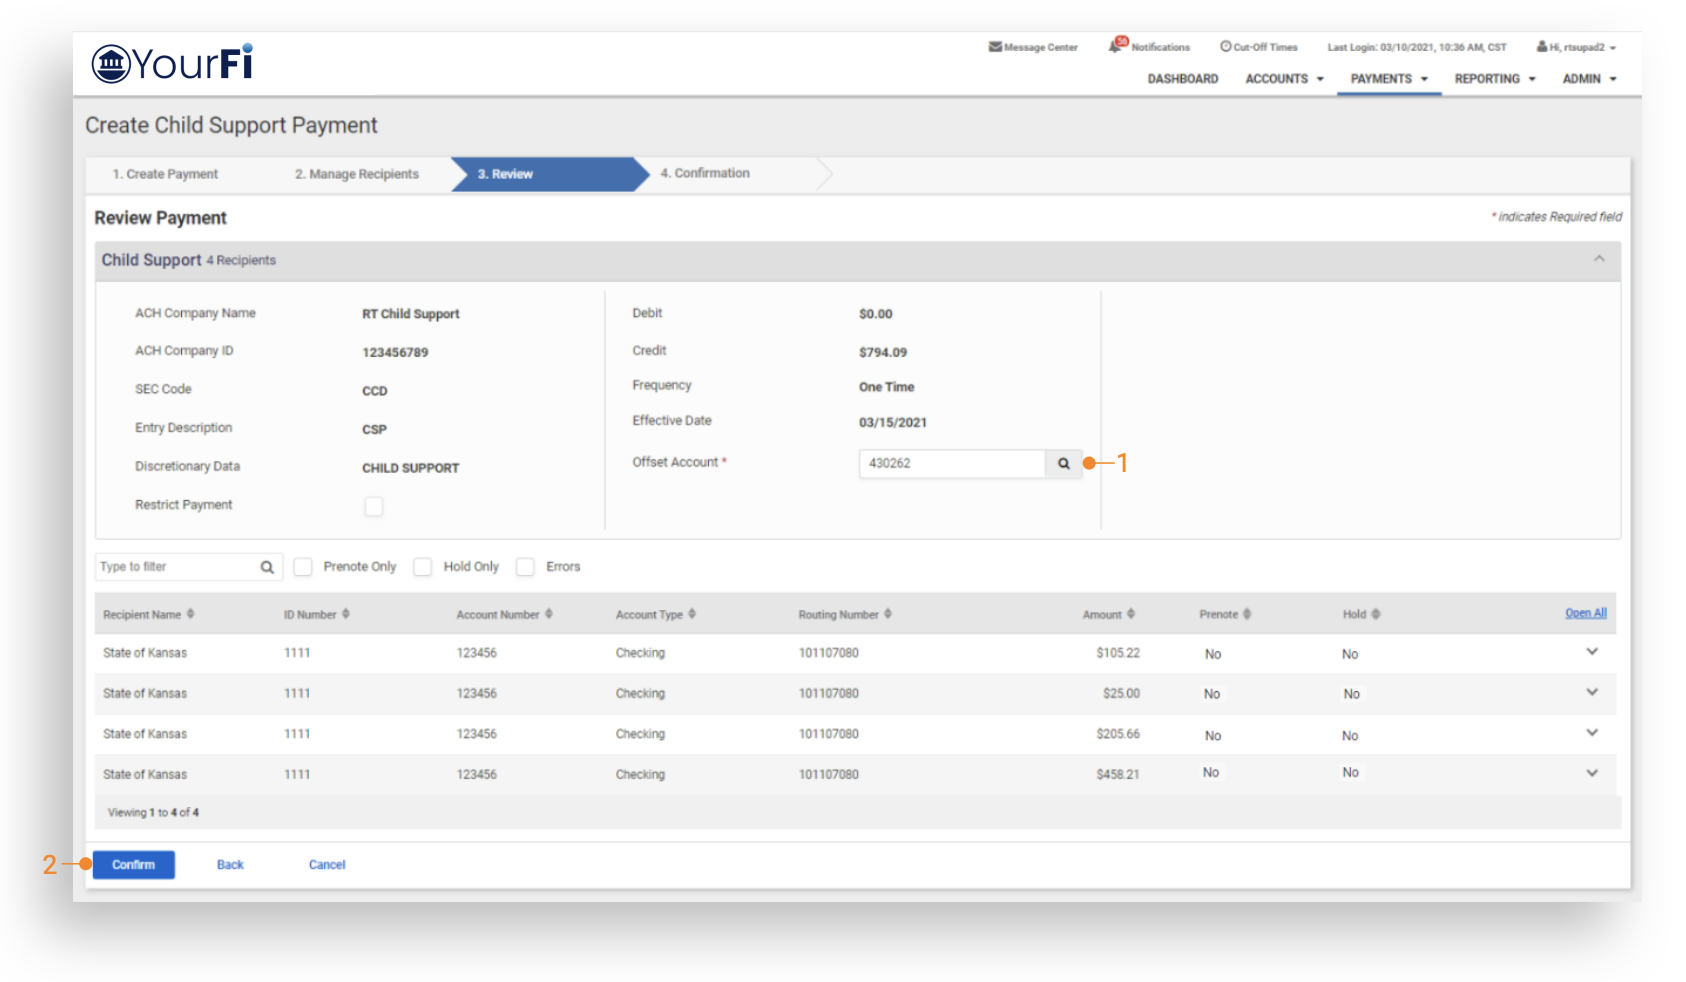Sort table by Amount column arrows

coord(1131,614)
